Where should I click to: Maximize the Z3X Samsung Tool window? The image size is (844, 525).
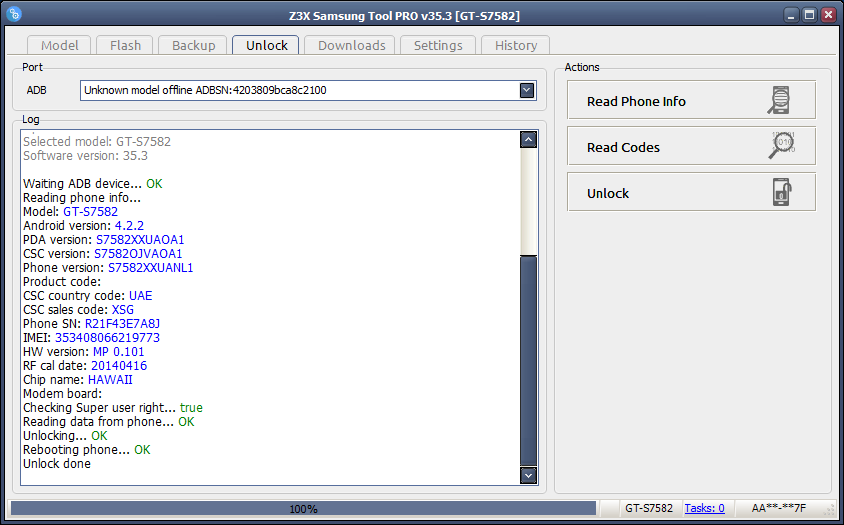click(810, 15)
